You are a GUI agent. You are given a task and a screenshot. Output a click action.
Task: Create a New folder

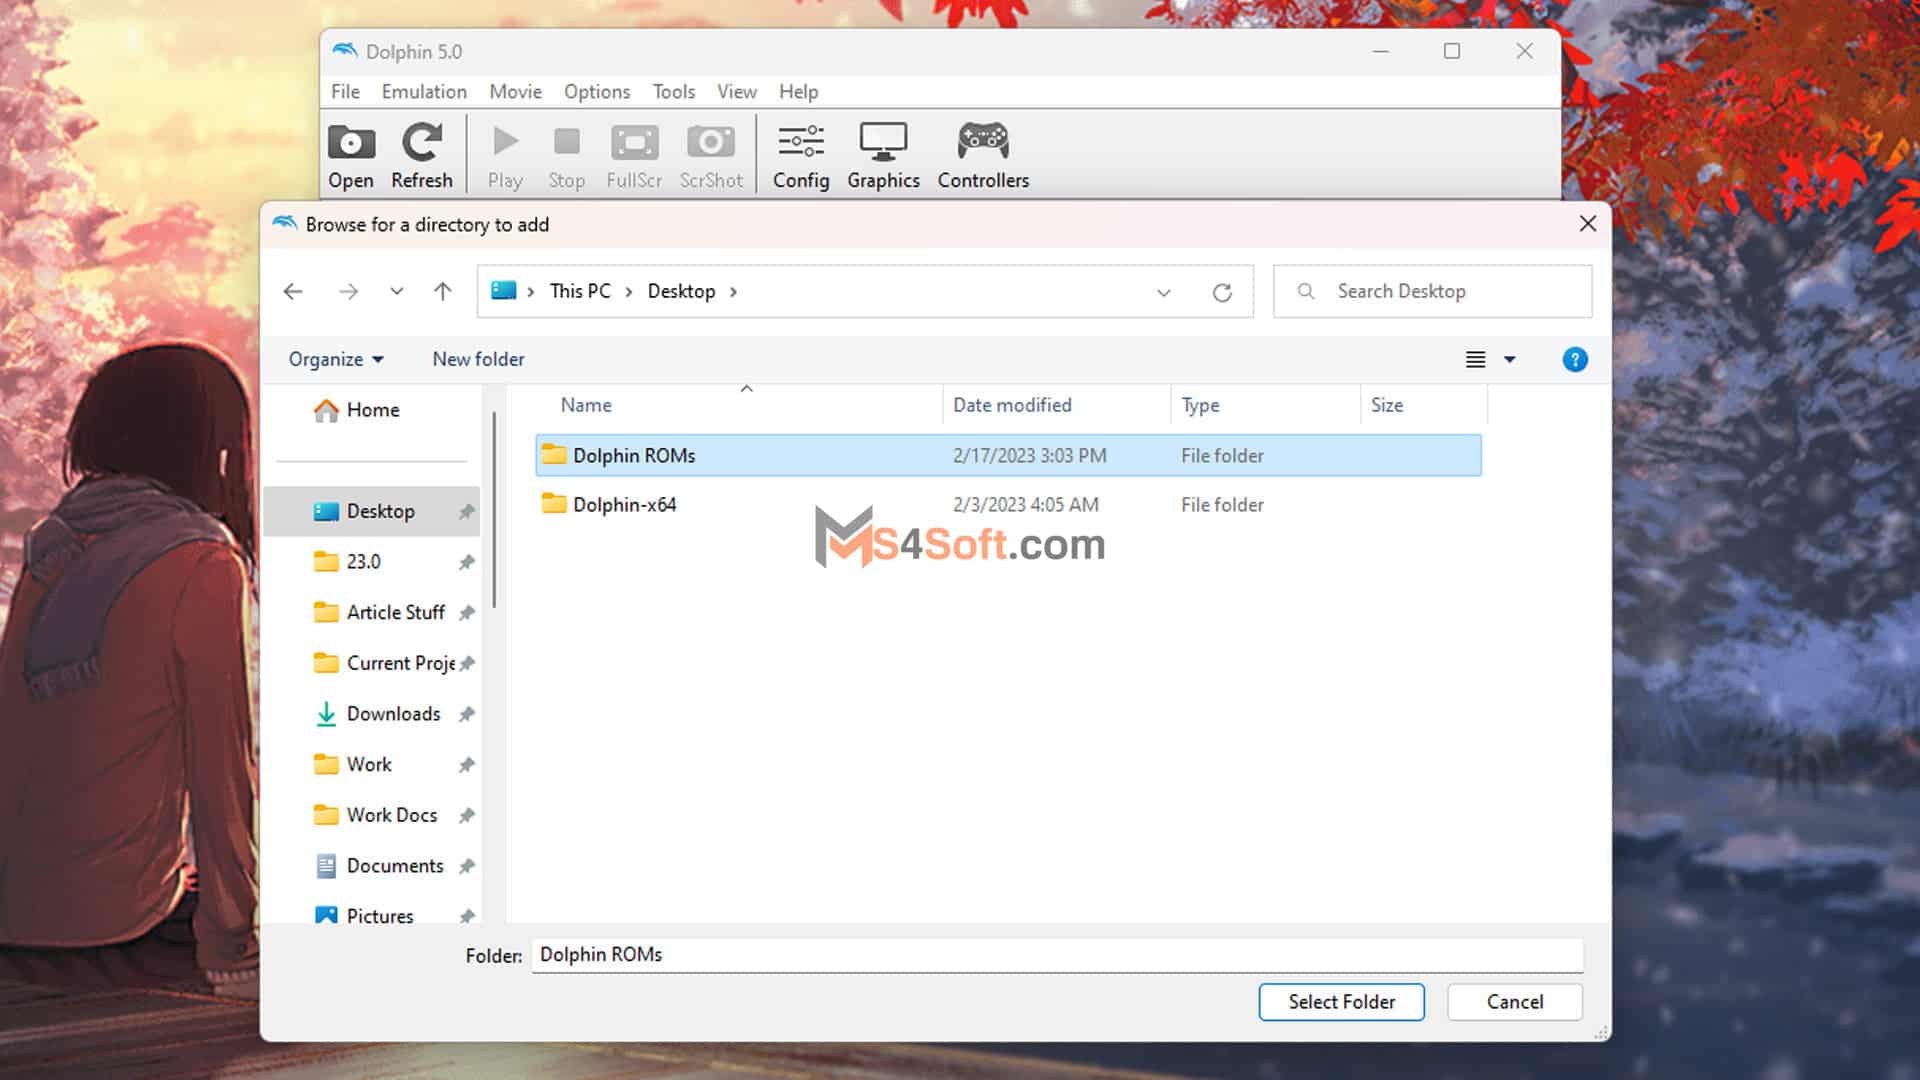pos(478,359)
